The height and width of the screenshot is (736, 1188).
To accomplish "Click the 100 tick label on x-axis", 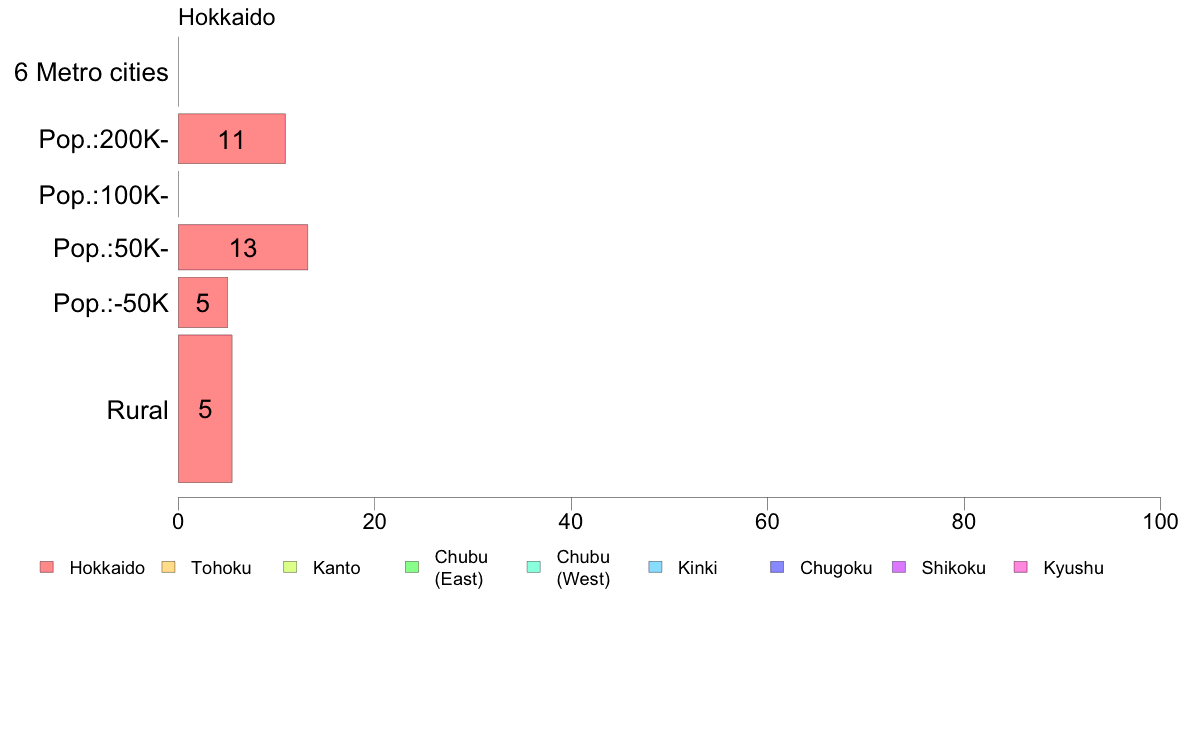I will [x=1160, y=521].
